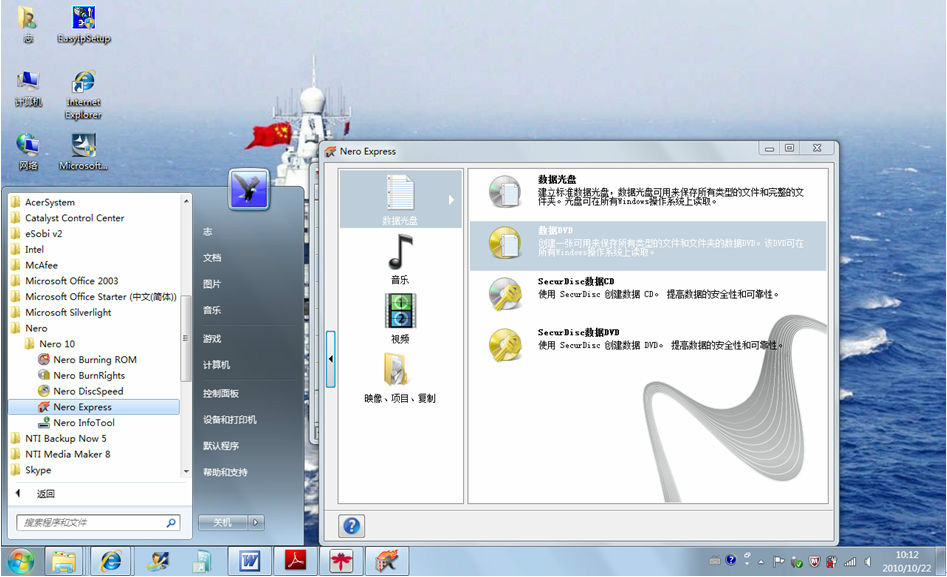Image resolution: width=947 pixels, height=577 pixels.
Task: Open 游戏 in Start menu right pane
Action: click(212, 339)
